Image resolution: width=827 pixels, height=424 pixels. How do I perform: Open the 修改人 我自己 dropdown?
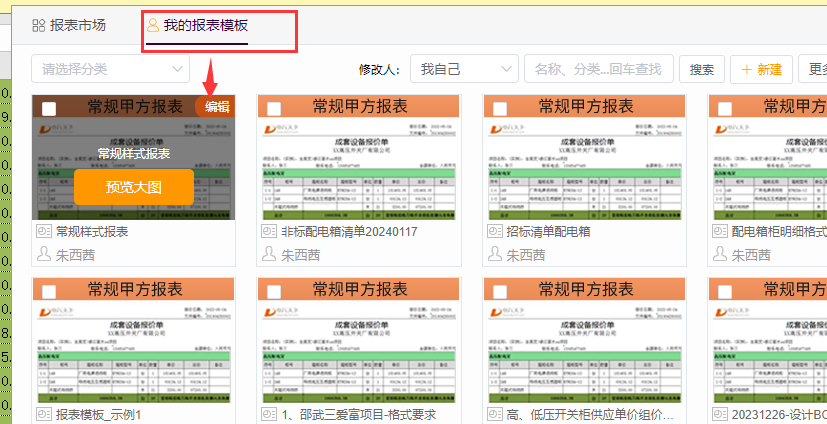point(465,69)
